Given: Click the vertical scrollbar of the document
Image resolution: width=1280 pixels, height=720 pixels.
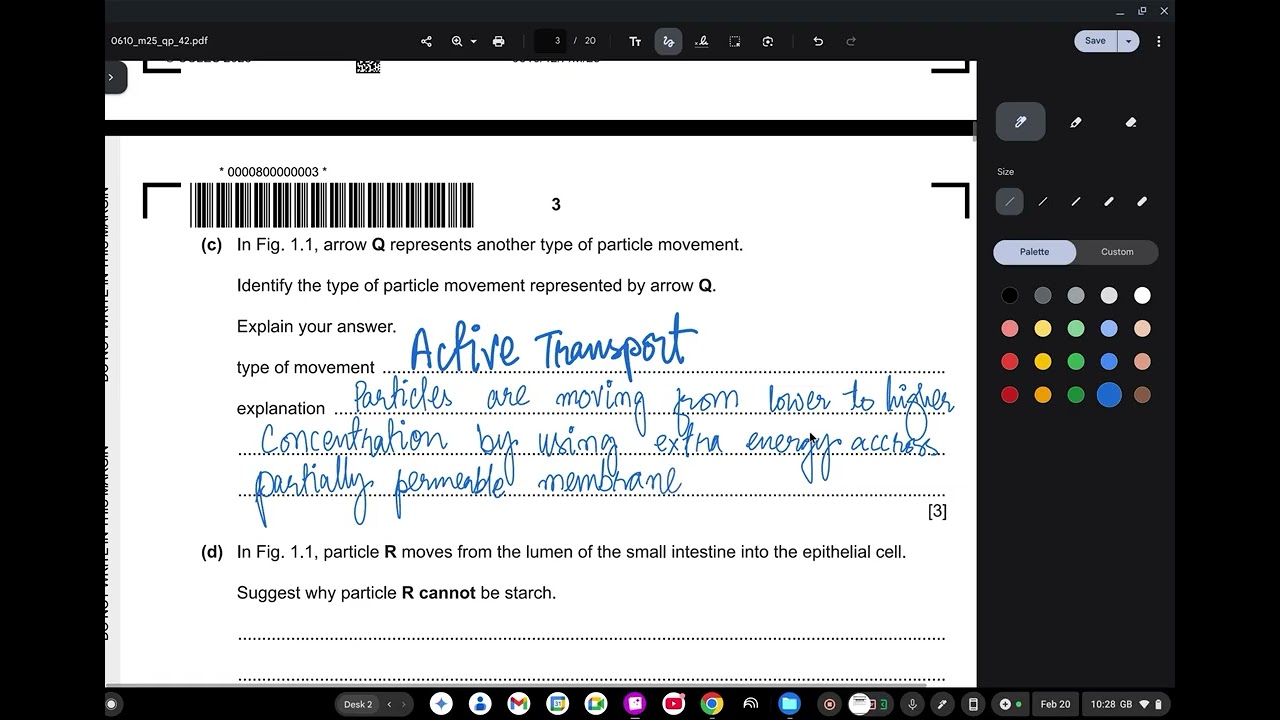Looking at the screenshot, I should pos(974,130).
